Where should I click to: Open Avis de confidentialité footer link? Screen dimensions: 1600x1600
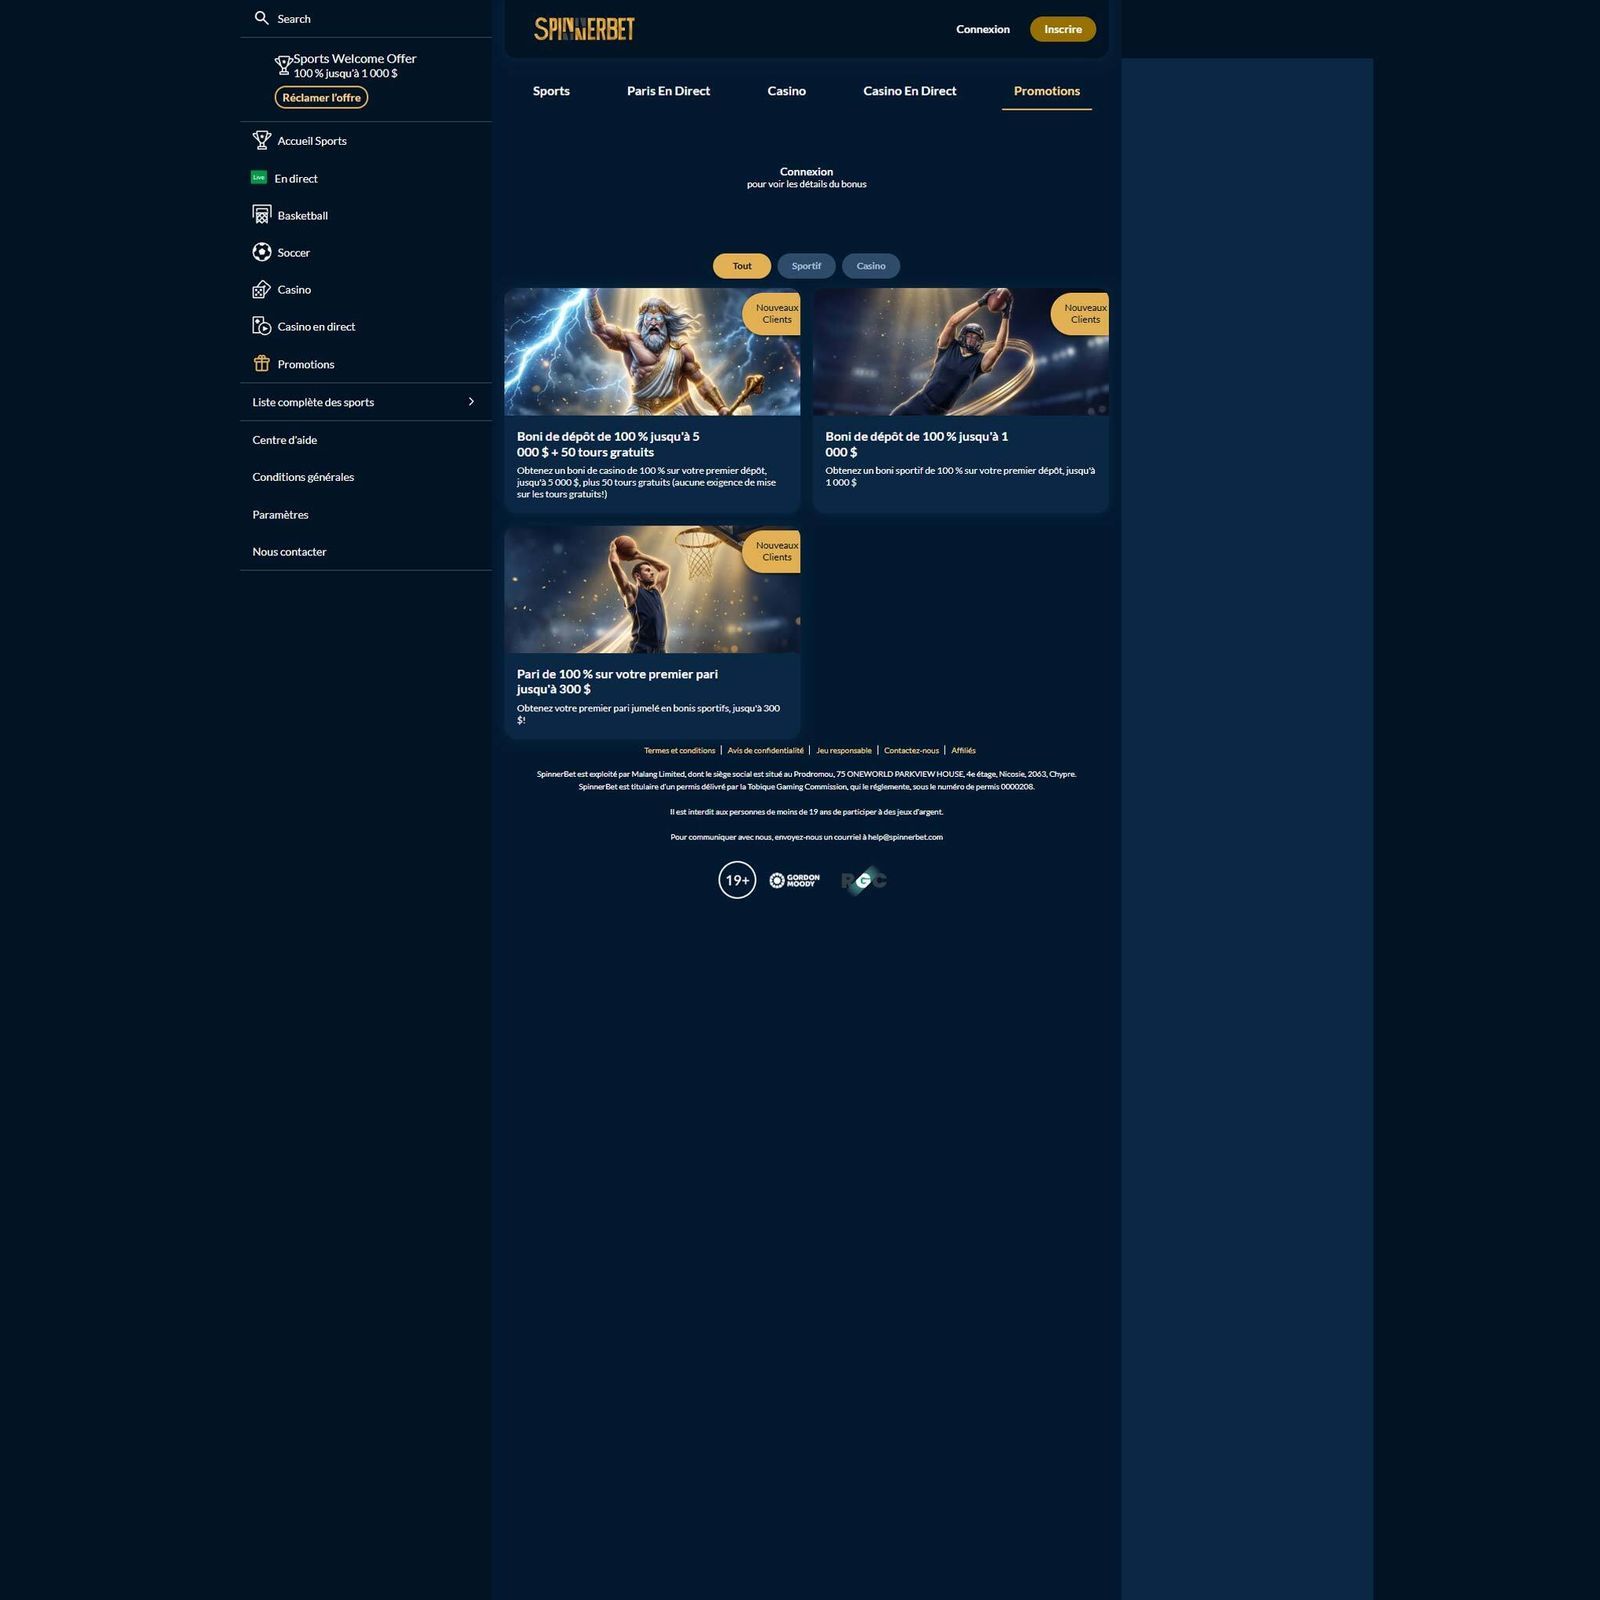765,750
